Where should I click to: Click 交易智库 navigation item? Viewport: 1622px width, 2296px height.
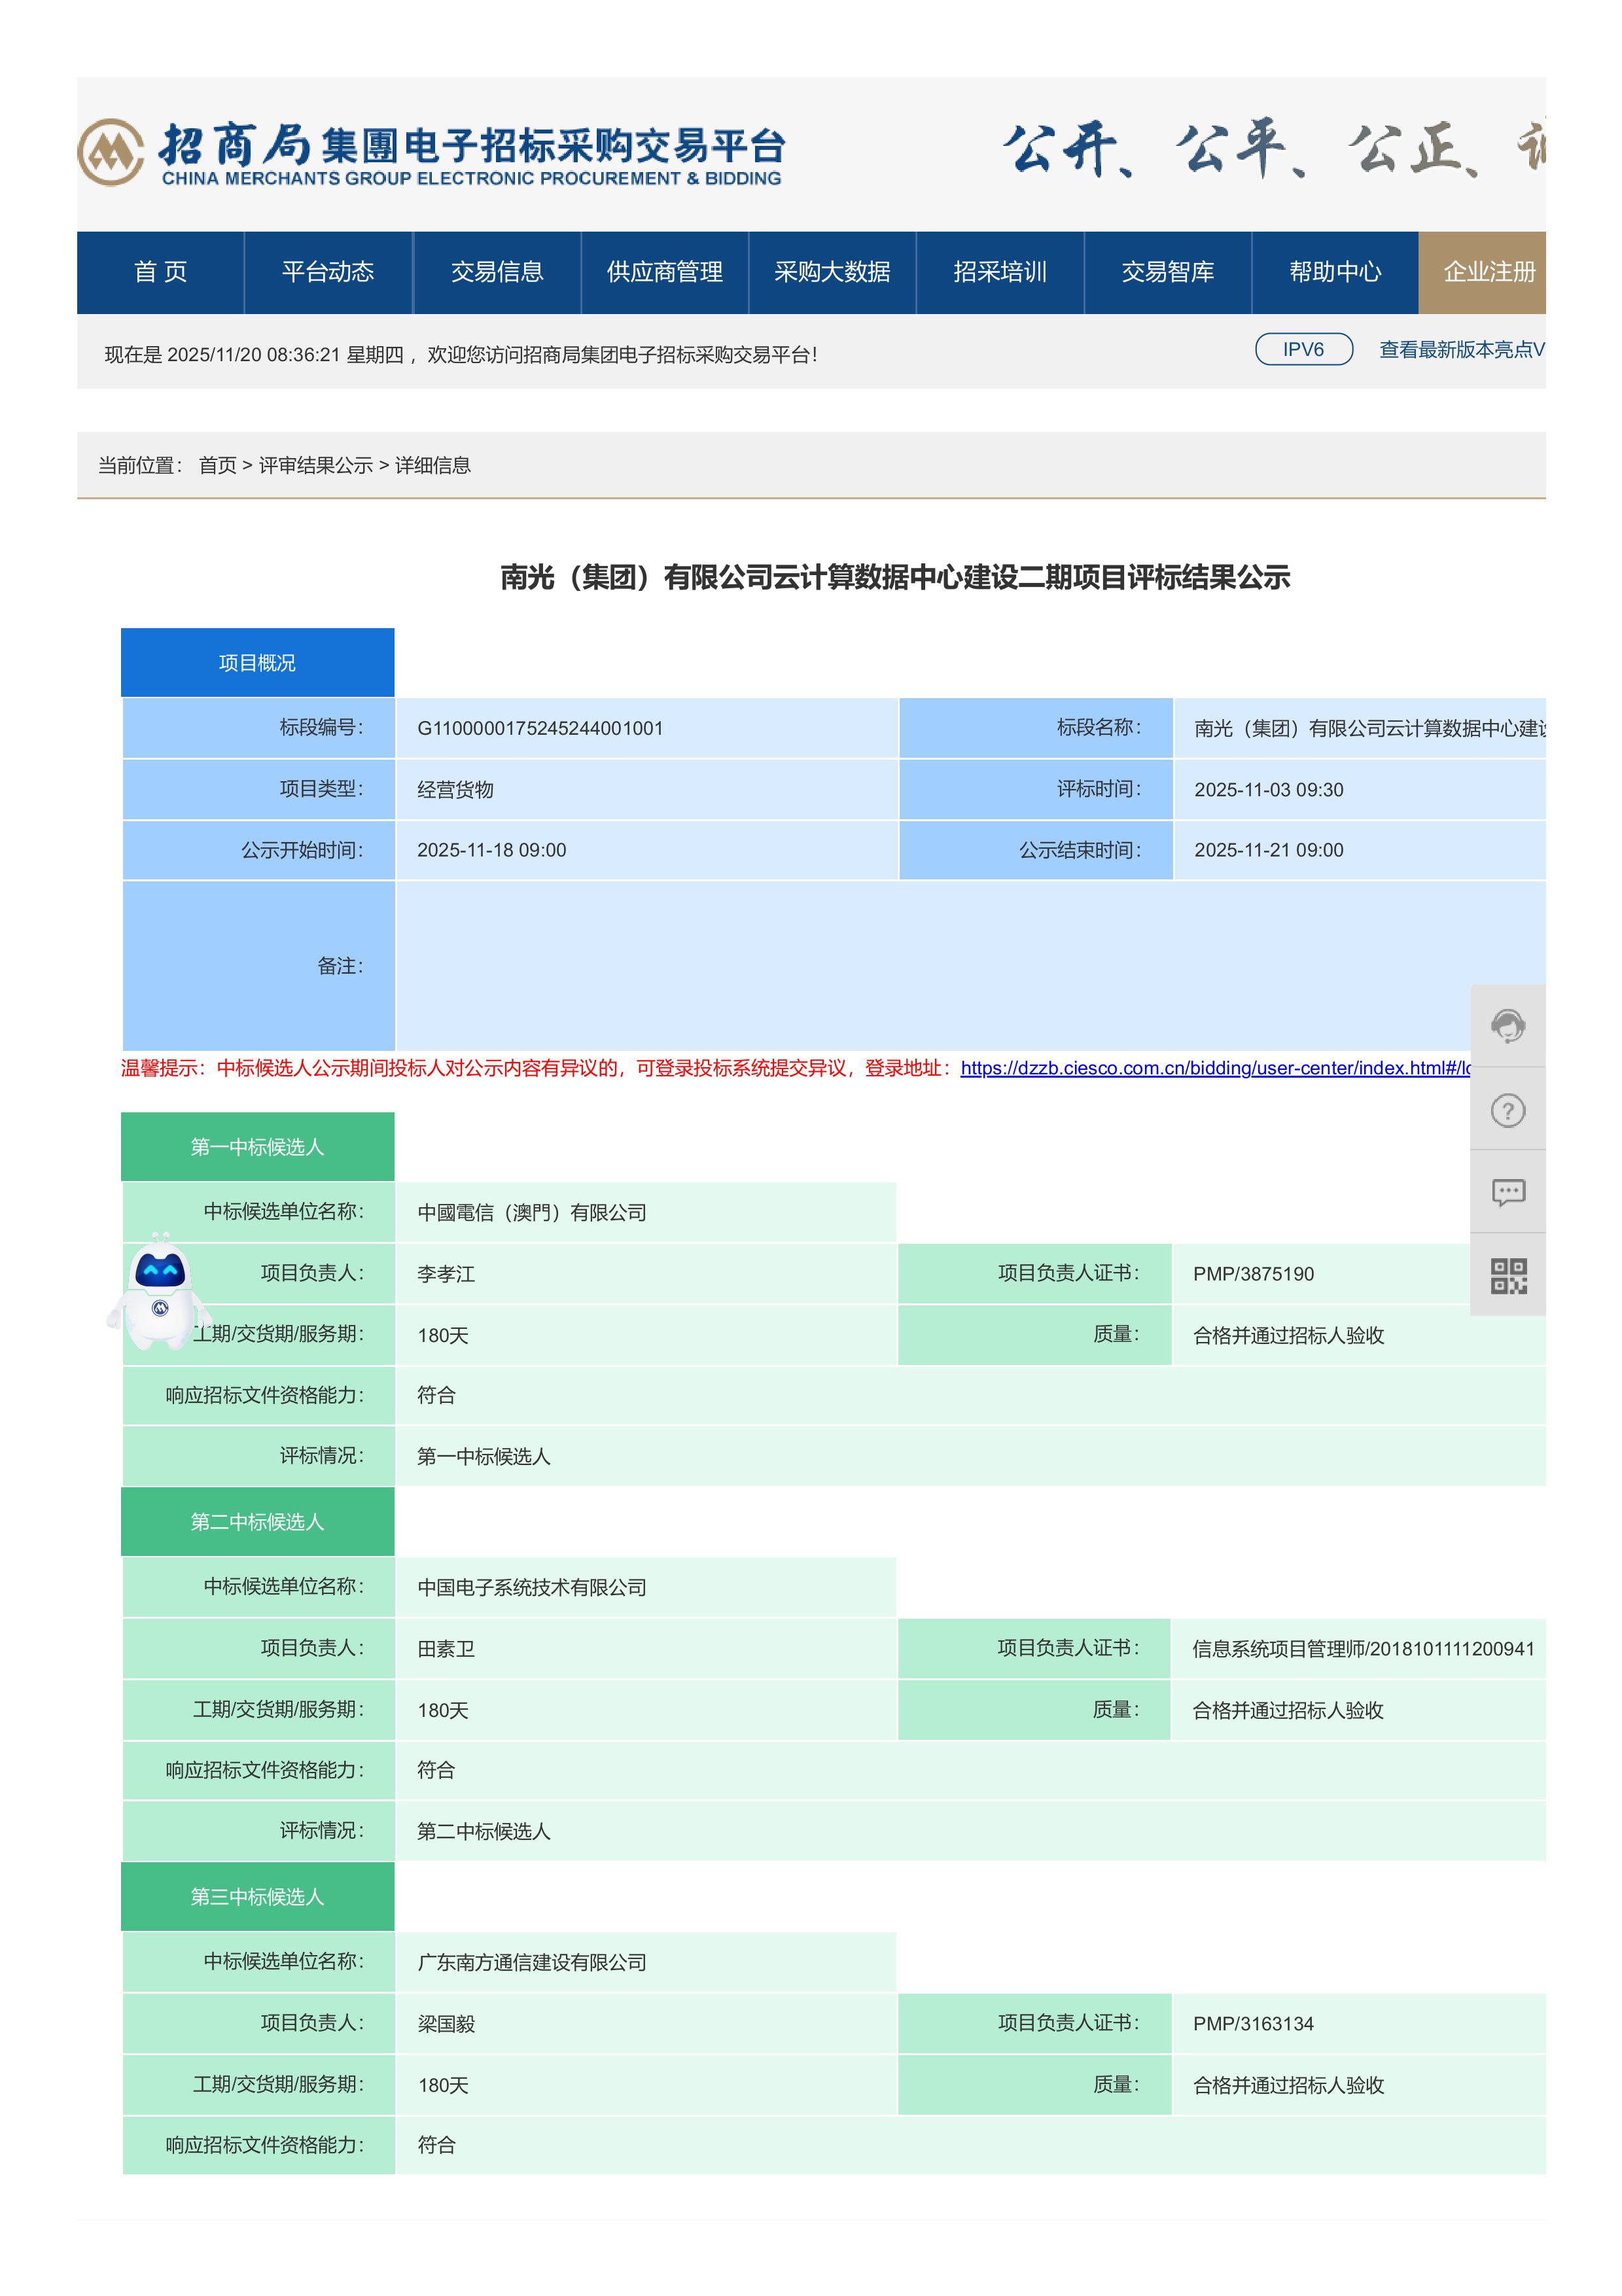pos(1167,272)
